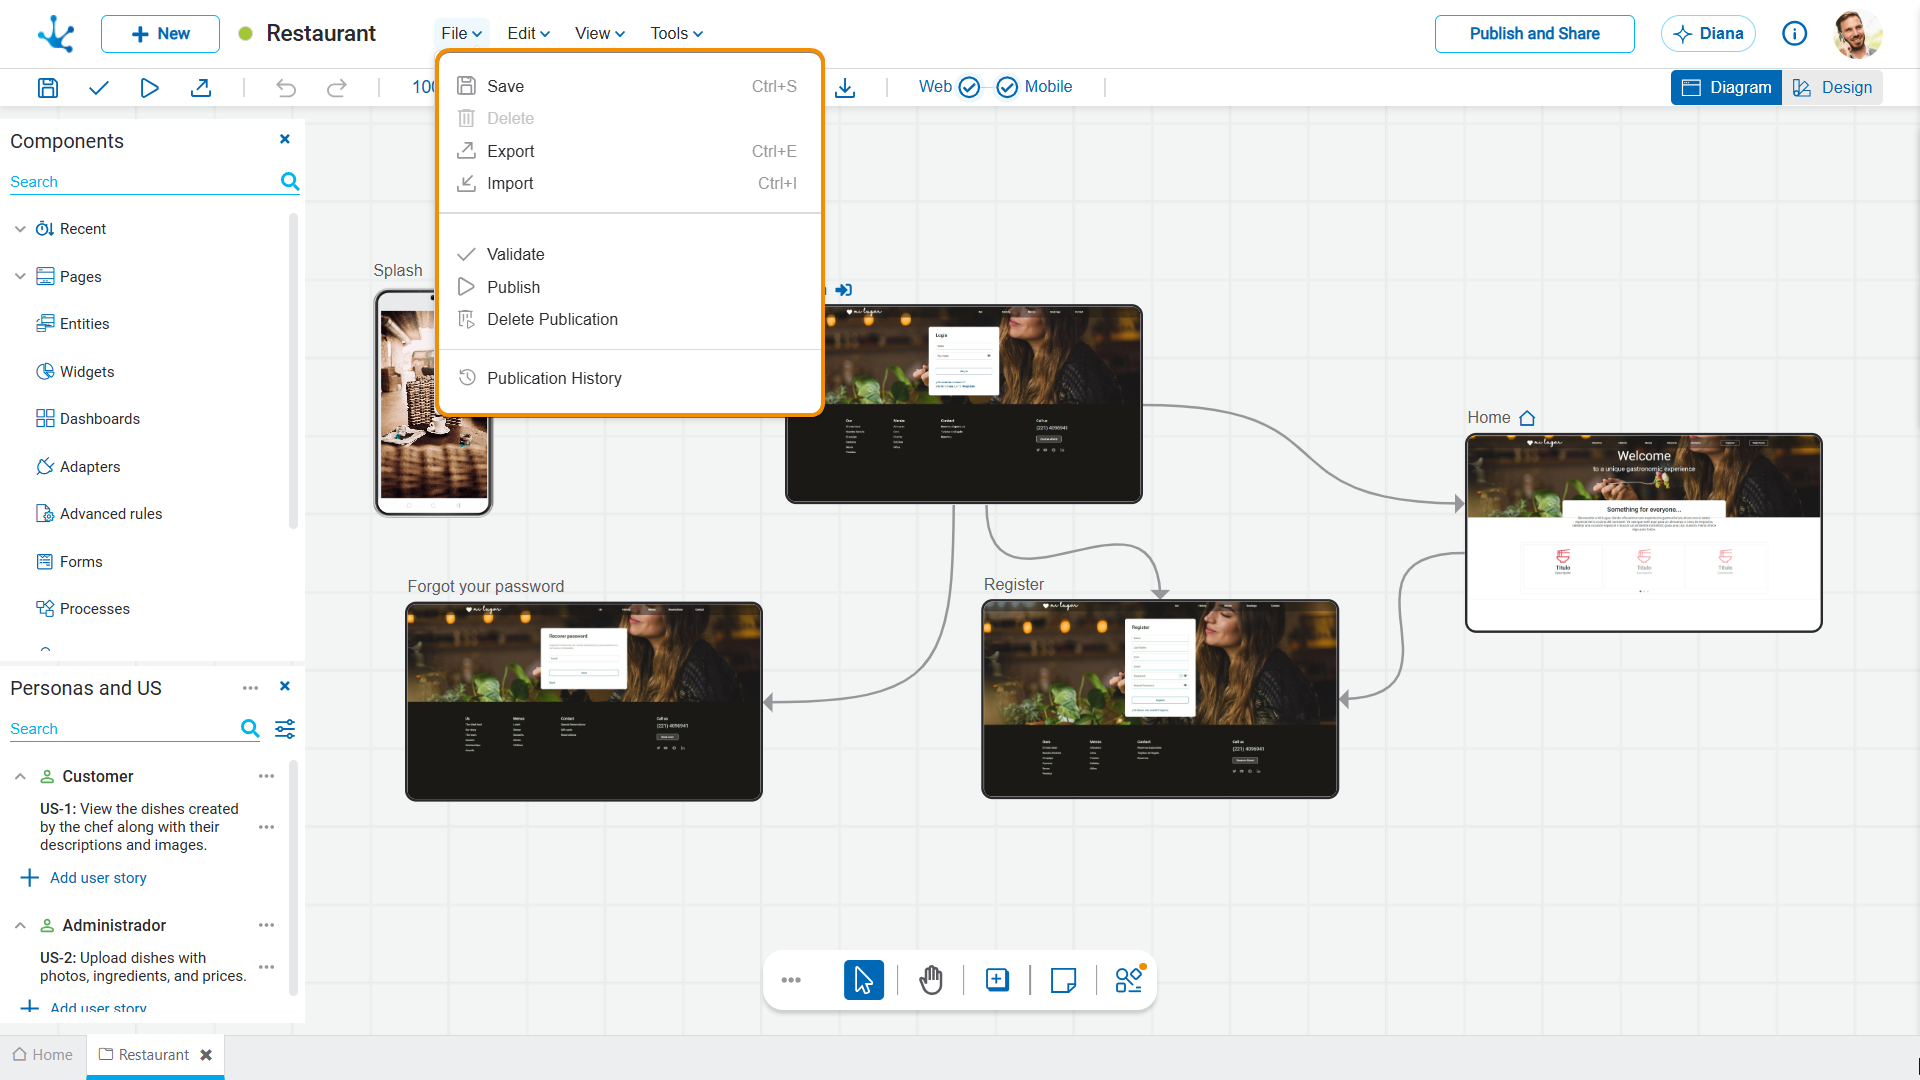Click the undo arrow icon

(286, 87)
